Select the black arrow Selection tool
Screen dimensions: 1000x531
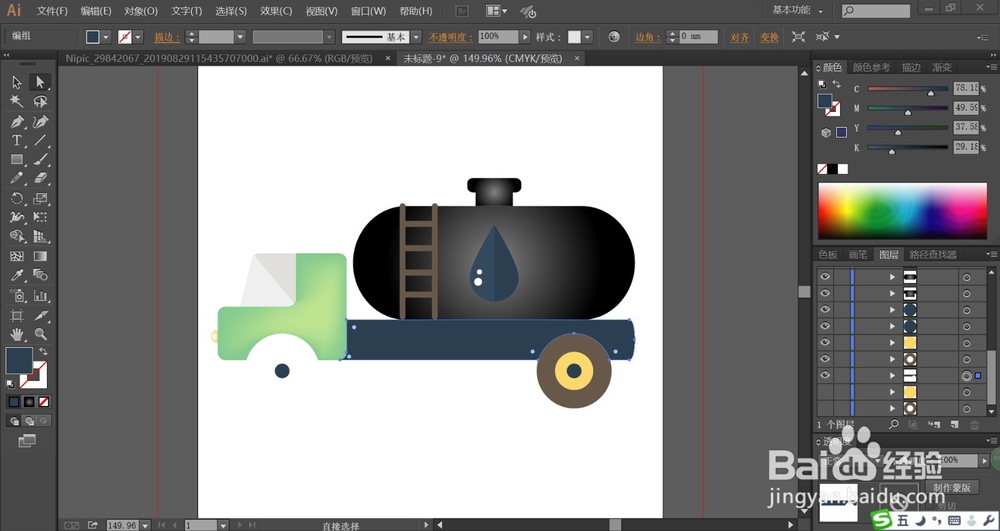coord(17,82)
